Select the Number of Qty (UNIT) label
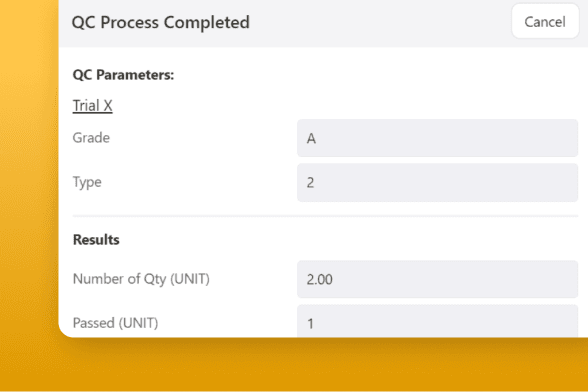 pos(141,279)
